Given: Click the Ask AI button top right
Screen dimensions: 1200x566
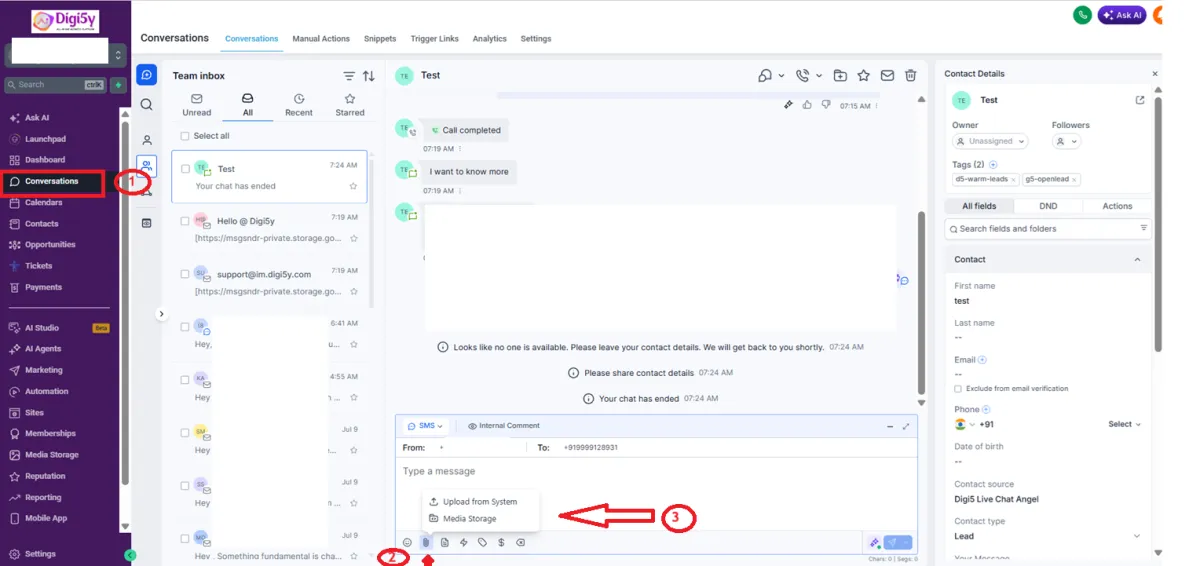Looking at the screenshot, I should 1122,15.
